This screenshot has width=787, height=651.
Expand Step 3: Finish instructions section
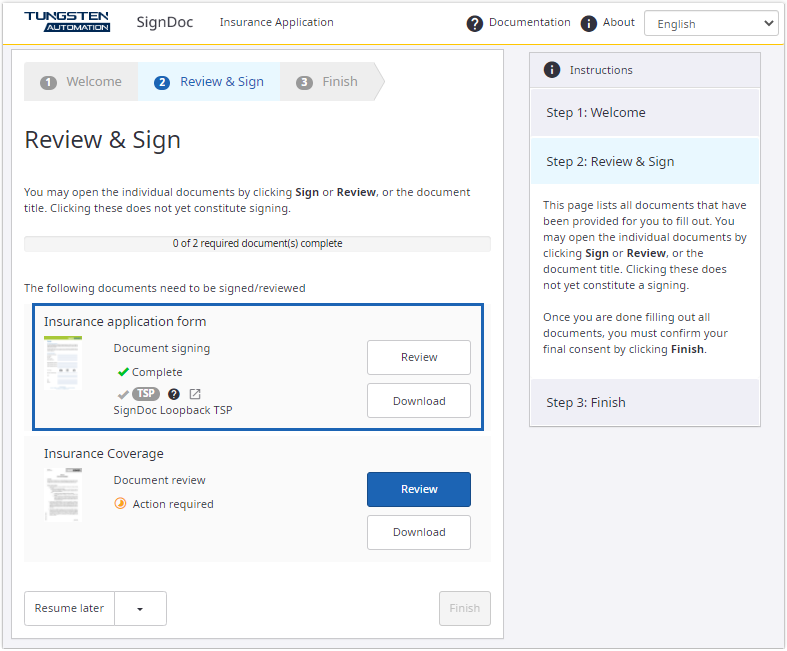[x=644, y=402]
